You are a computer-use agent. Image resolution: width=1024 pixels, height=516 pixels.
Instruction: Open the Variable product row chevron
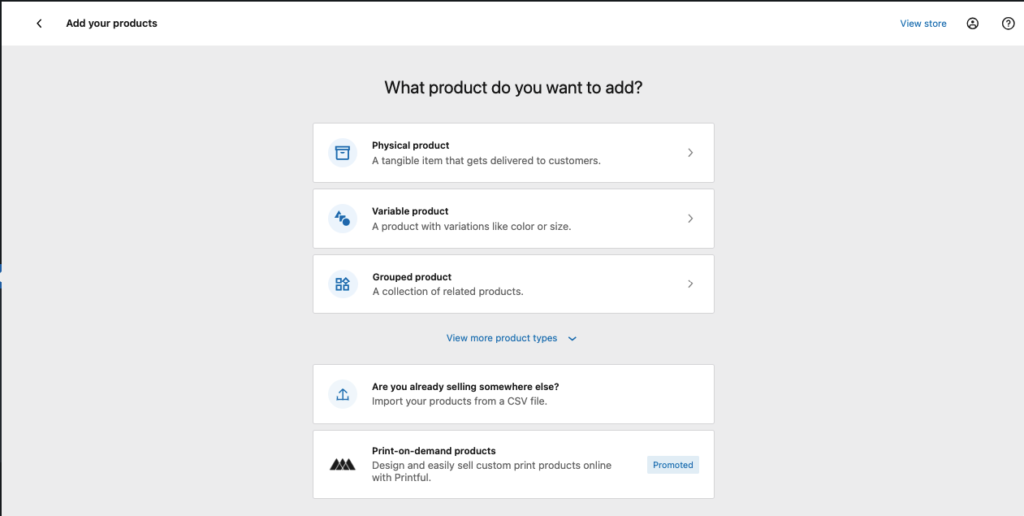pos(690,219)
